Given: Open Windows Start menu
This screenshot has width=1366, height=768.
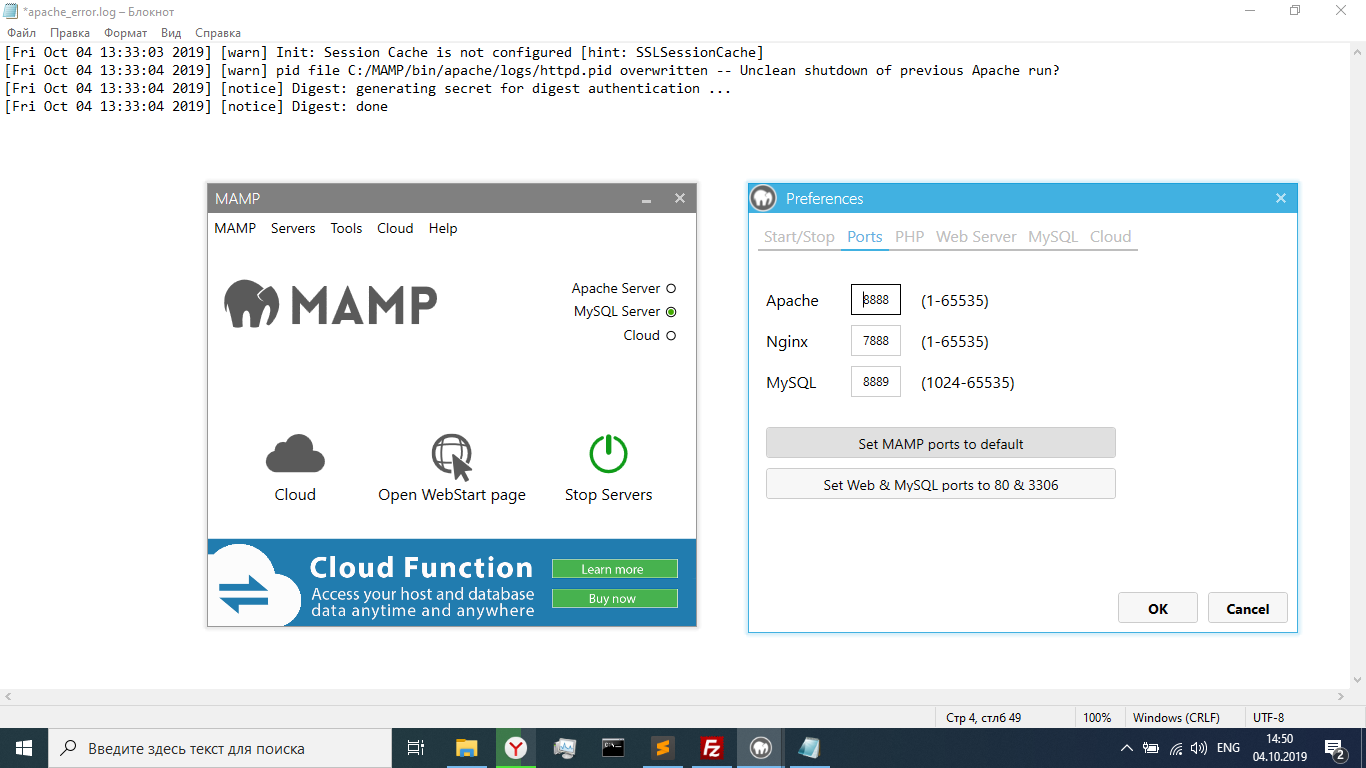Looking at the screenshot, I should tap(23, 748).
